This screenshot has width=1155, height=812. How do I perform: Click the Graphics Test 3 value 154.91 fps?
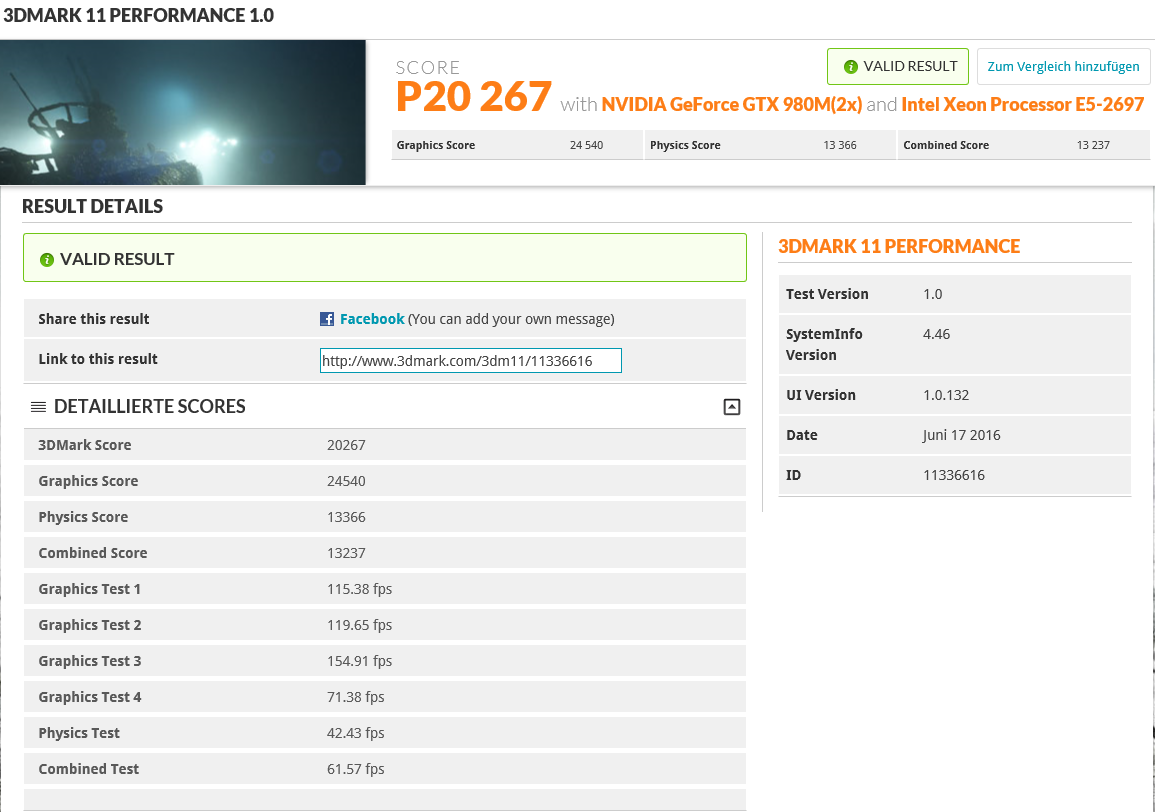pyautogui.click(x=359, y=661)
